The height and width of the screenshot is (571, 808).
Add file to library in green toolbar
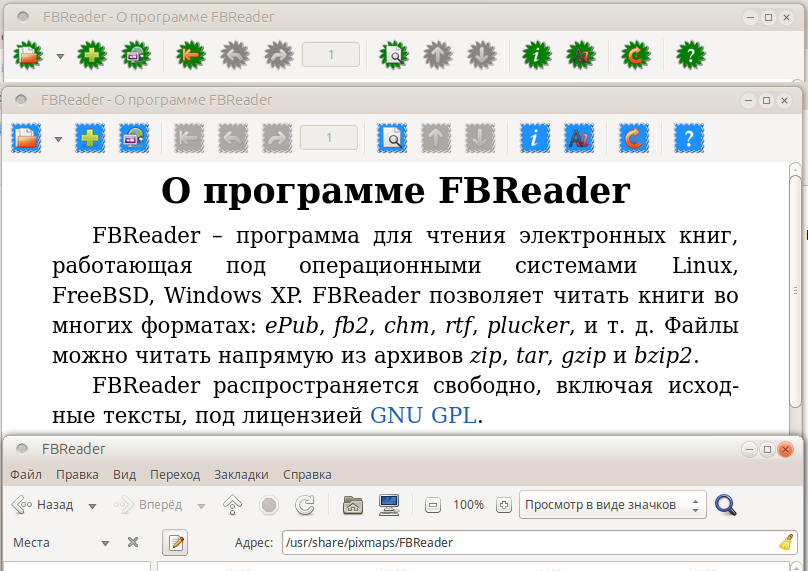[x=92, y=55]
